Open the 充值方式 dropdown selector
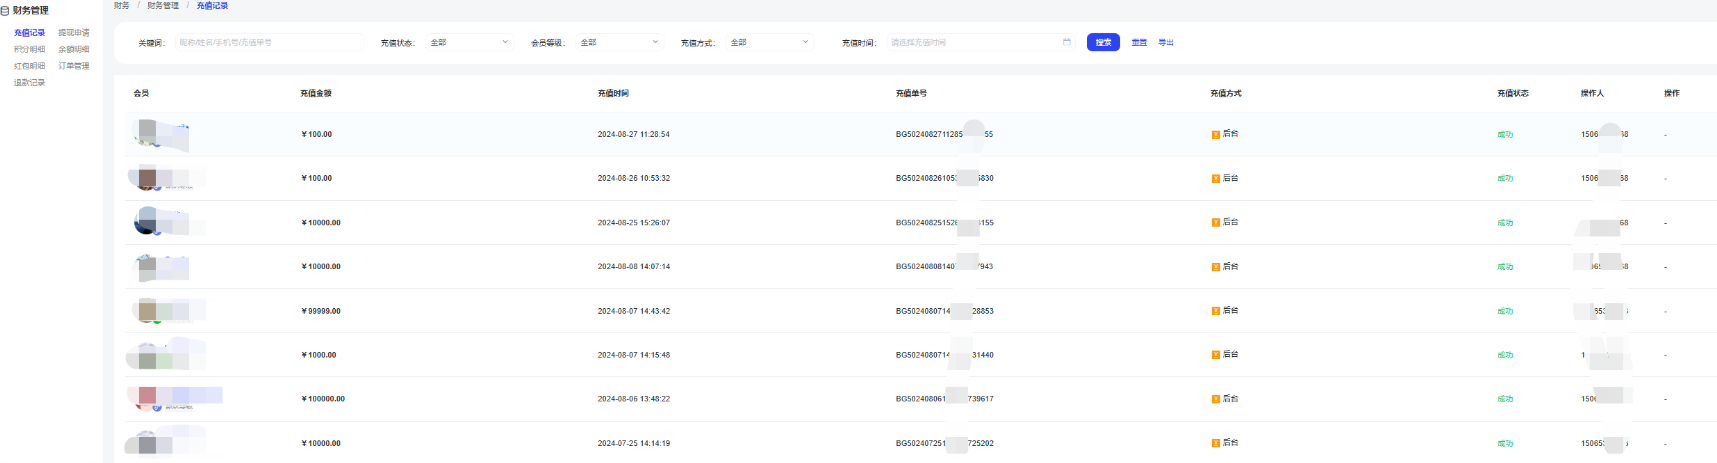The width and height of the screenshot is (1717, 463). click(x=768, y=42)
